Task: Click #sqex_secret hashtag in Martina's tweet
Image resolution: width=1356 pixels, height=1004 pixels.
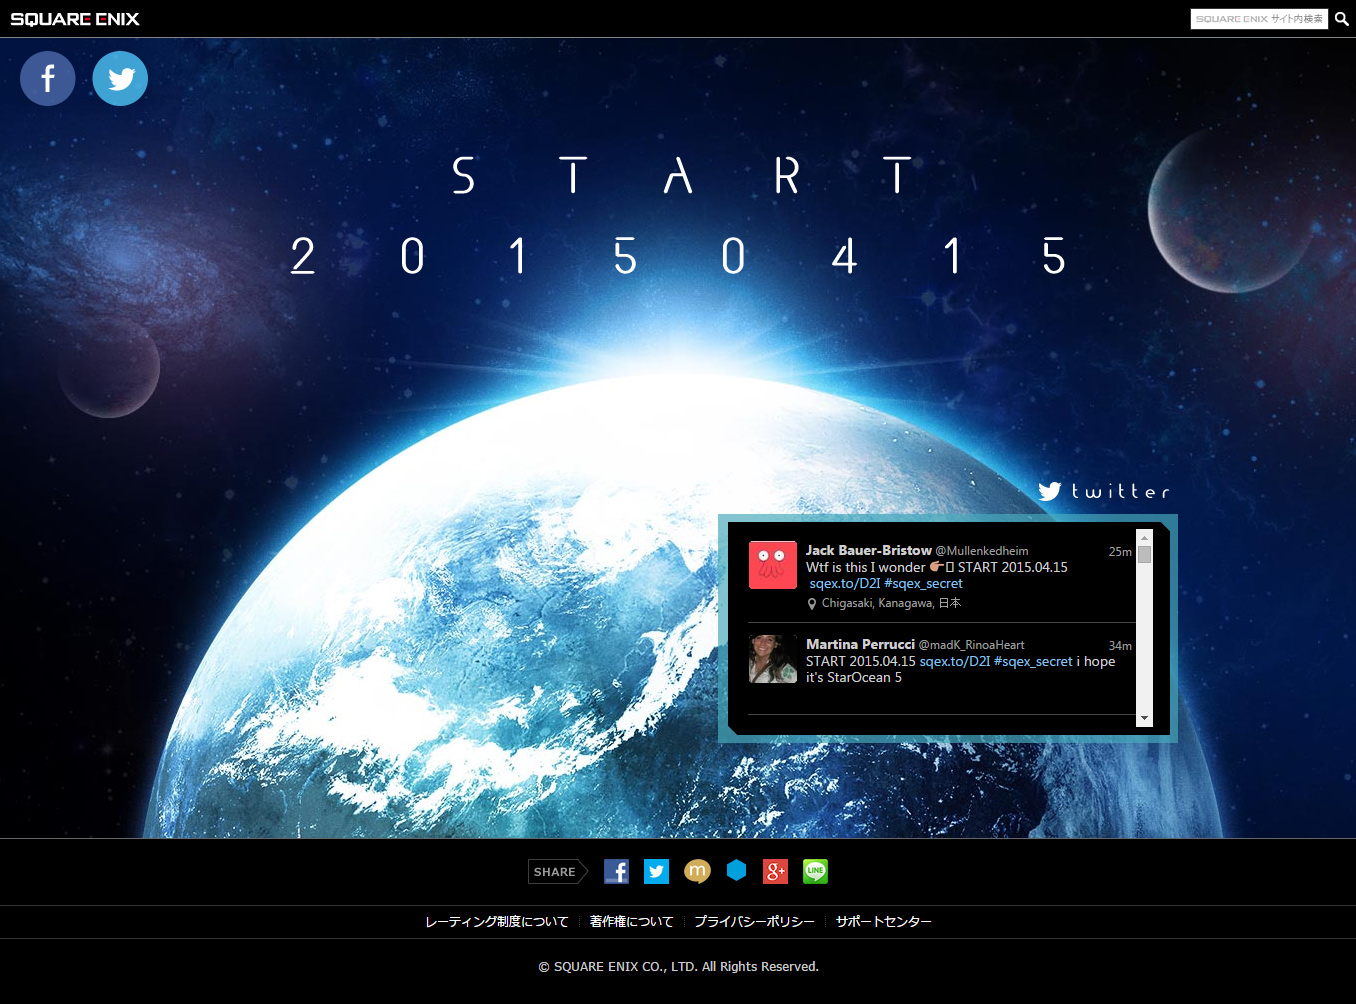Action: 1032,661
